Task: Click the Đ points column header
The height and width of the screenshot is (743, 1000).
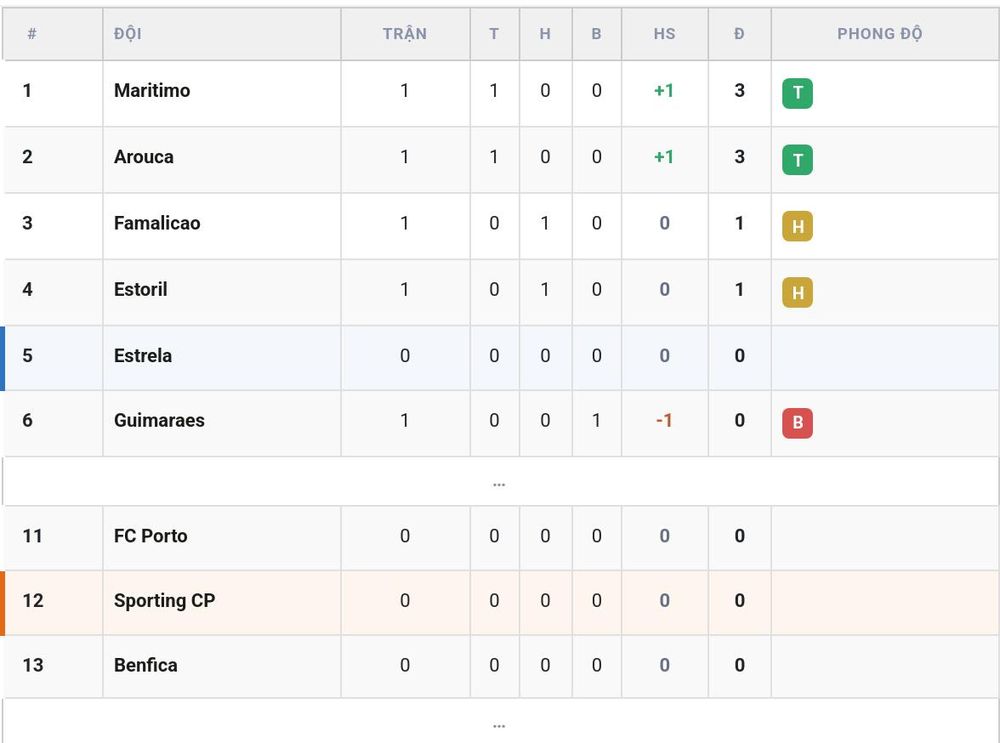Action: coord(739,34)
